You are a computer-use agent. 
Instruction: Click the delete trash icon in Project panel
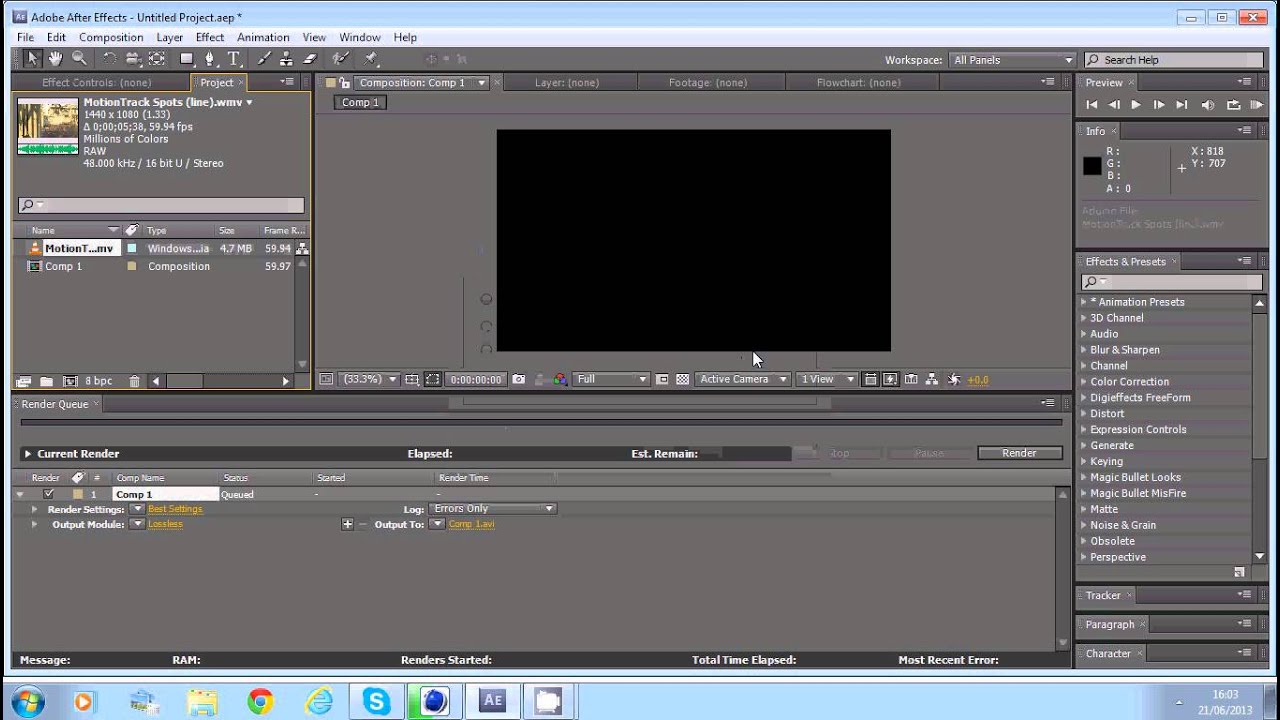[x=134, y=381]
